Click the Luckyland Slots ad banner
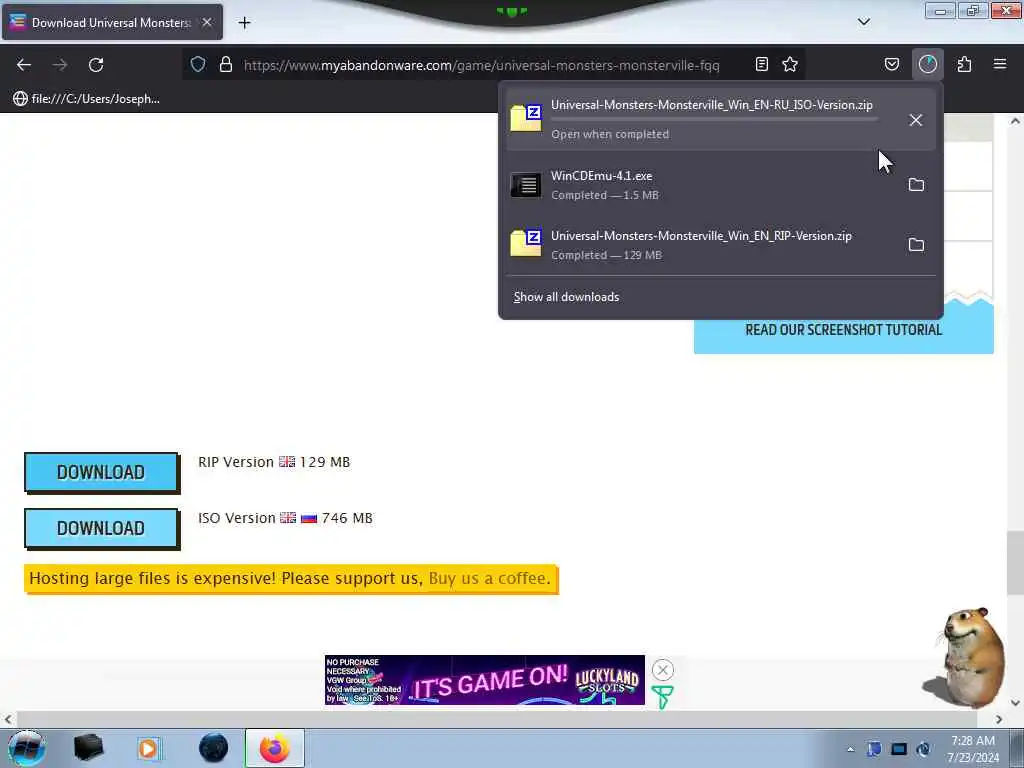The image size is (1024, 768). [x=484, y=680]
